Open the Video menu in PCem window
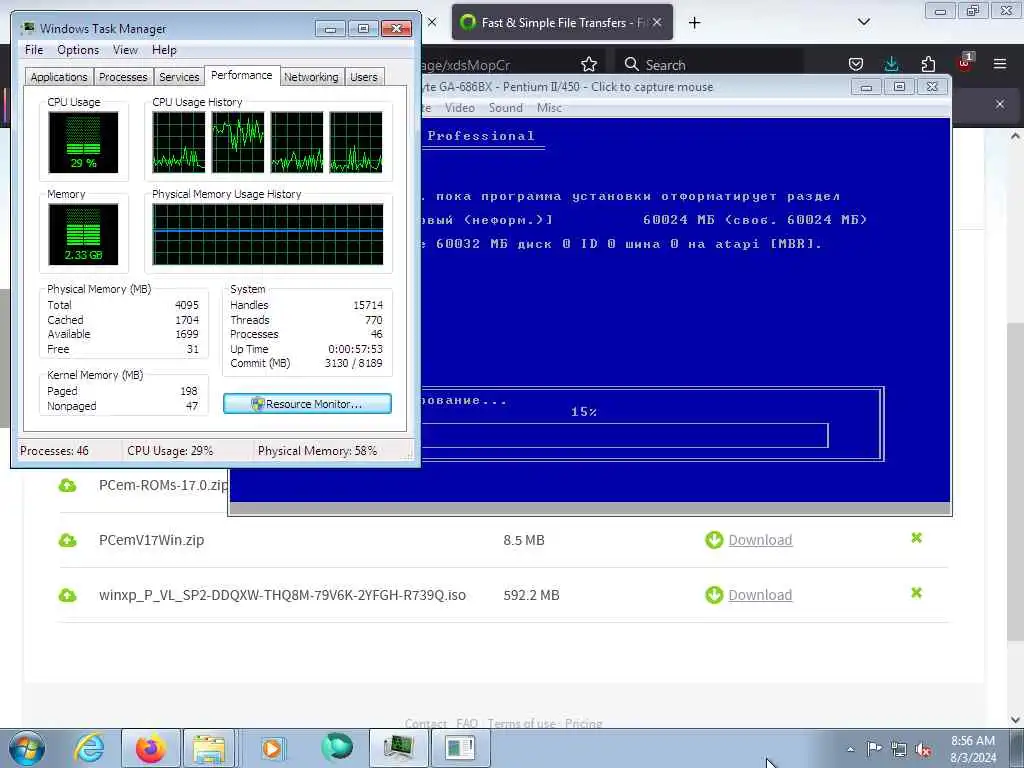Viewport: 1024px width, 768px height. click(460, 108)
